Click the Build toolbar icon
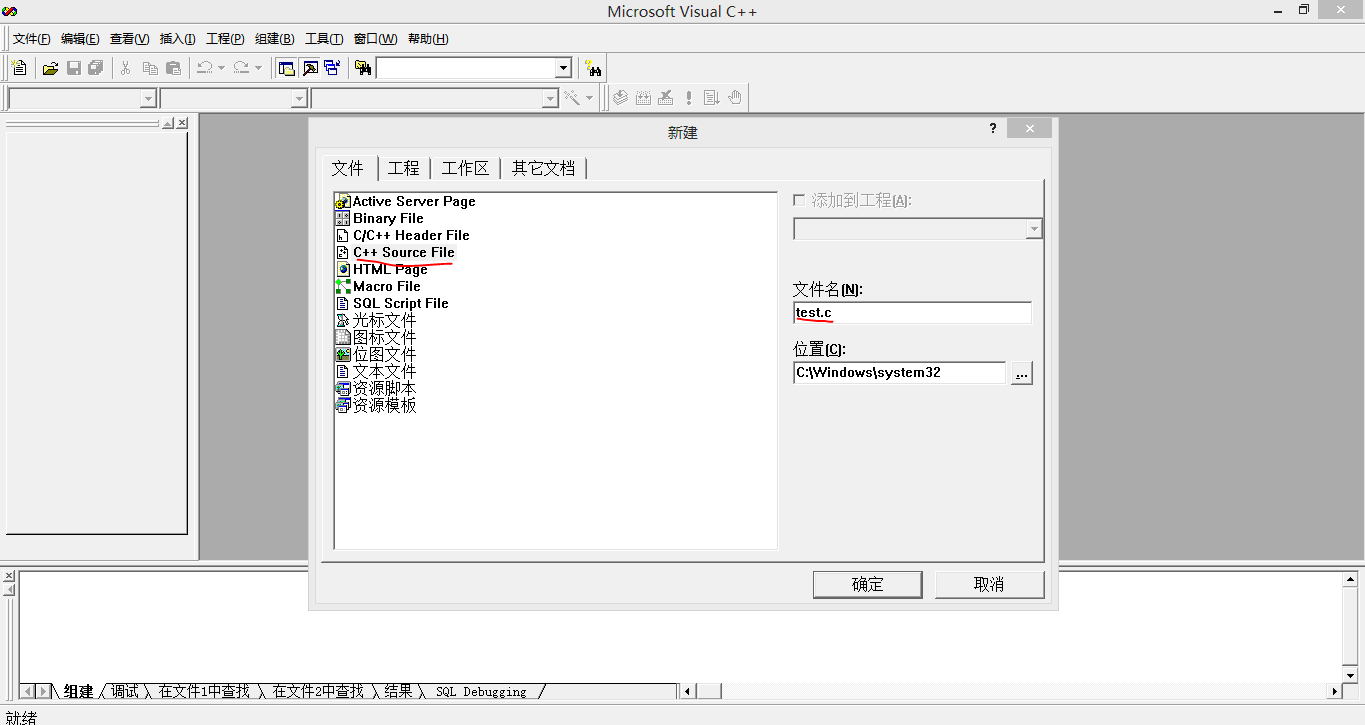Viewport: 1365px width, 725px height. click(x=643, y=98)
